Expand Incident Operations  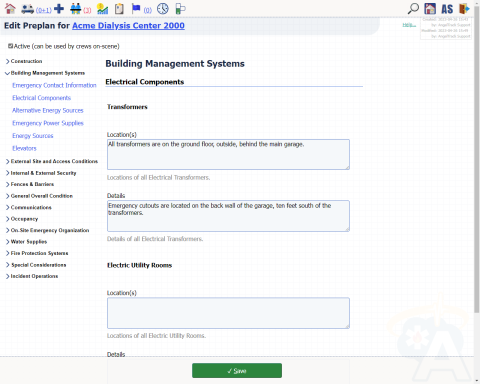(32, 276)
